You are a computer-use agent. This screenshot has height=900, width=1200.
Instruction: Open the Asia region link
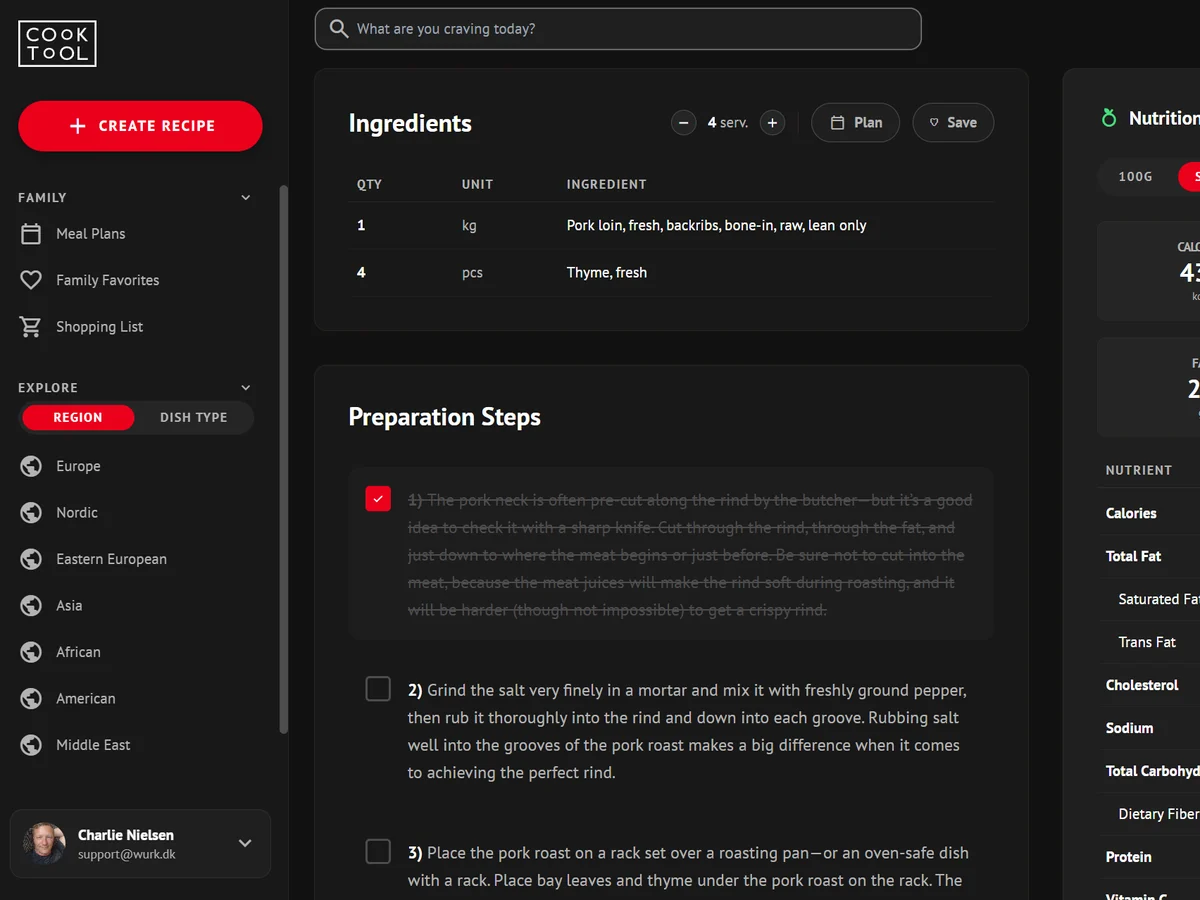tap(69, 606)
